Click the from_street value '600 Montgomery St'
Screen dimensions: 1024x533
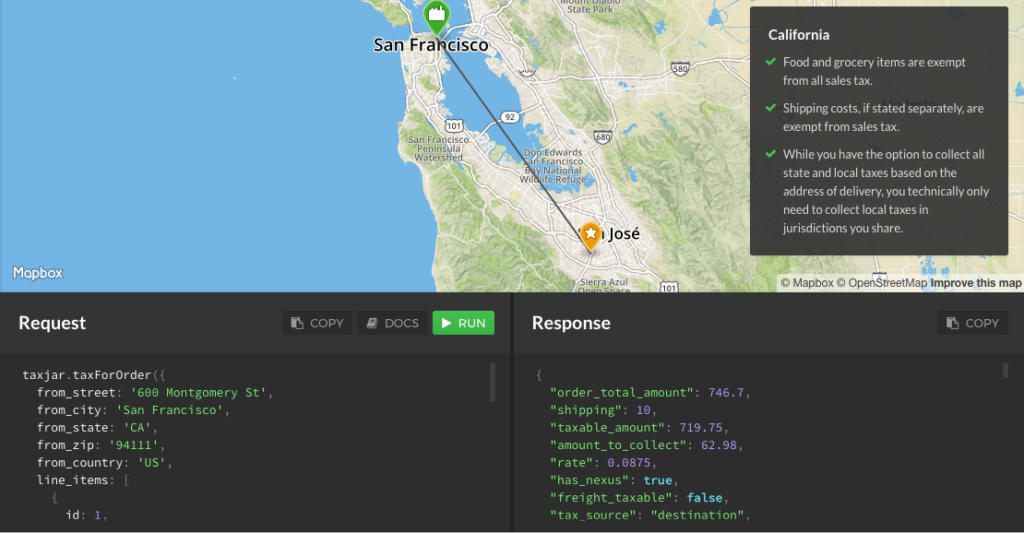199,393
